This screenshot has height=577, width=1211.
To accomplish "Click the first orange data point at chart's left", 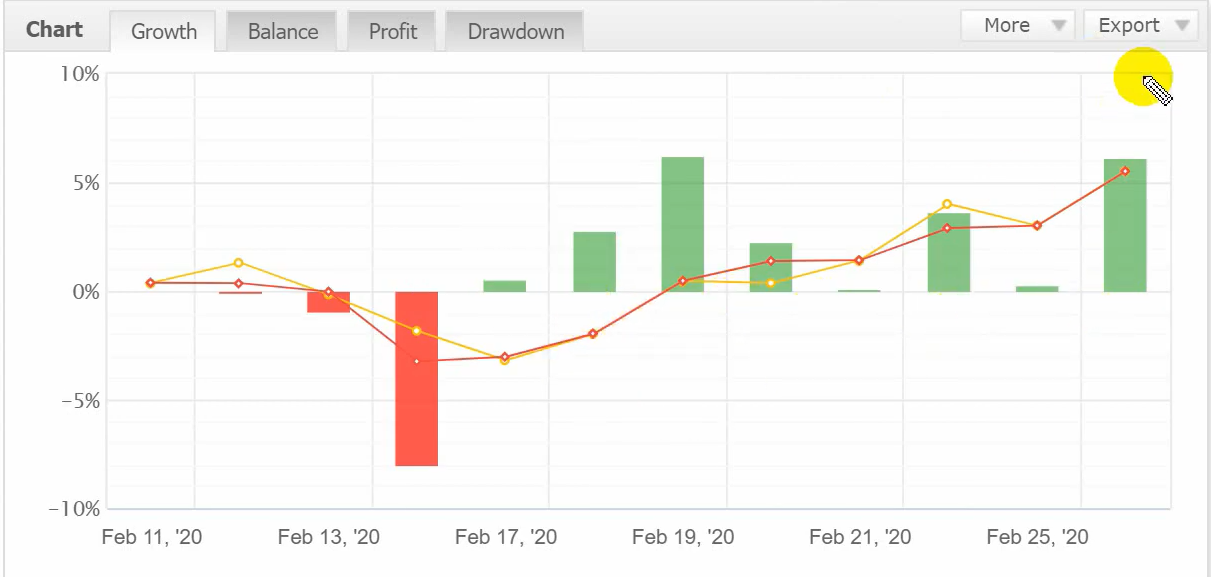I will coord(150,283).
